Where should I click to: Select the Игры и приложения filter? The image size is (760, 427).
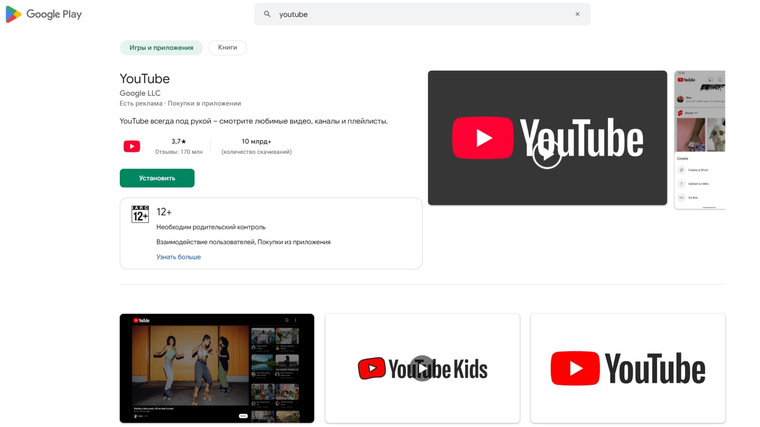[x=161, y=47]
